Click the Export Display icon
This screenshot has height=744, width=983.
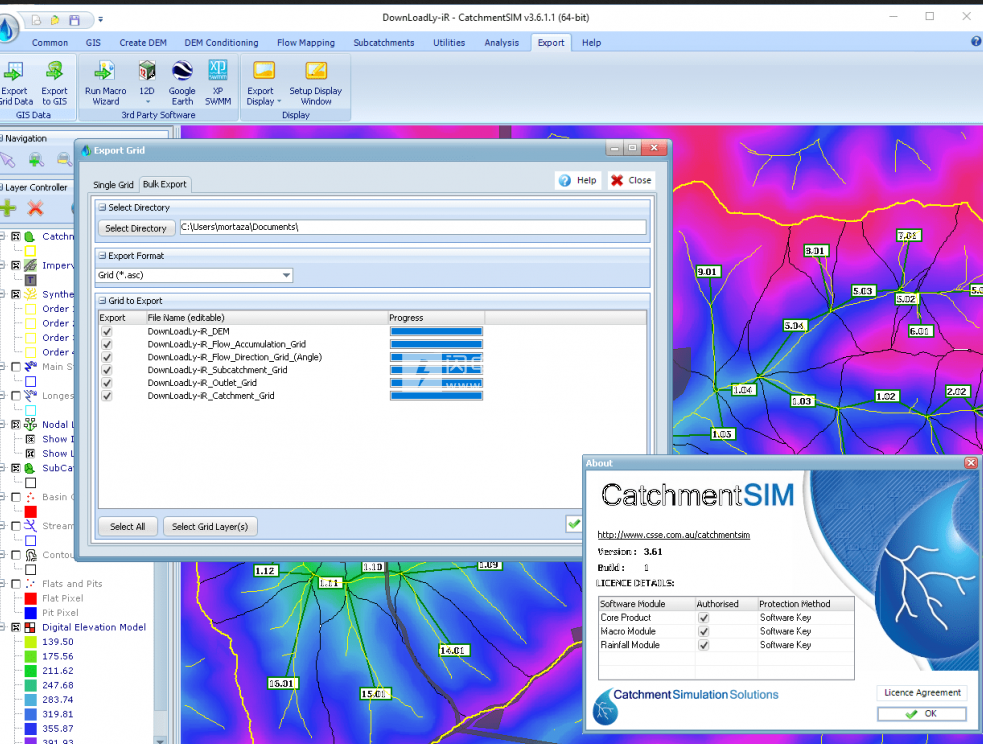point(263,71)
